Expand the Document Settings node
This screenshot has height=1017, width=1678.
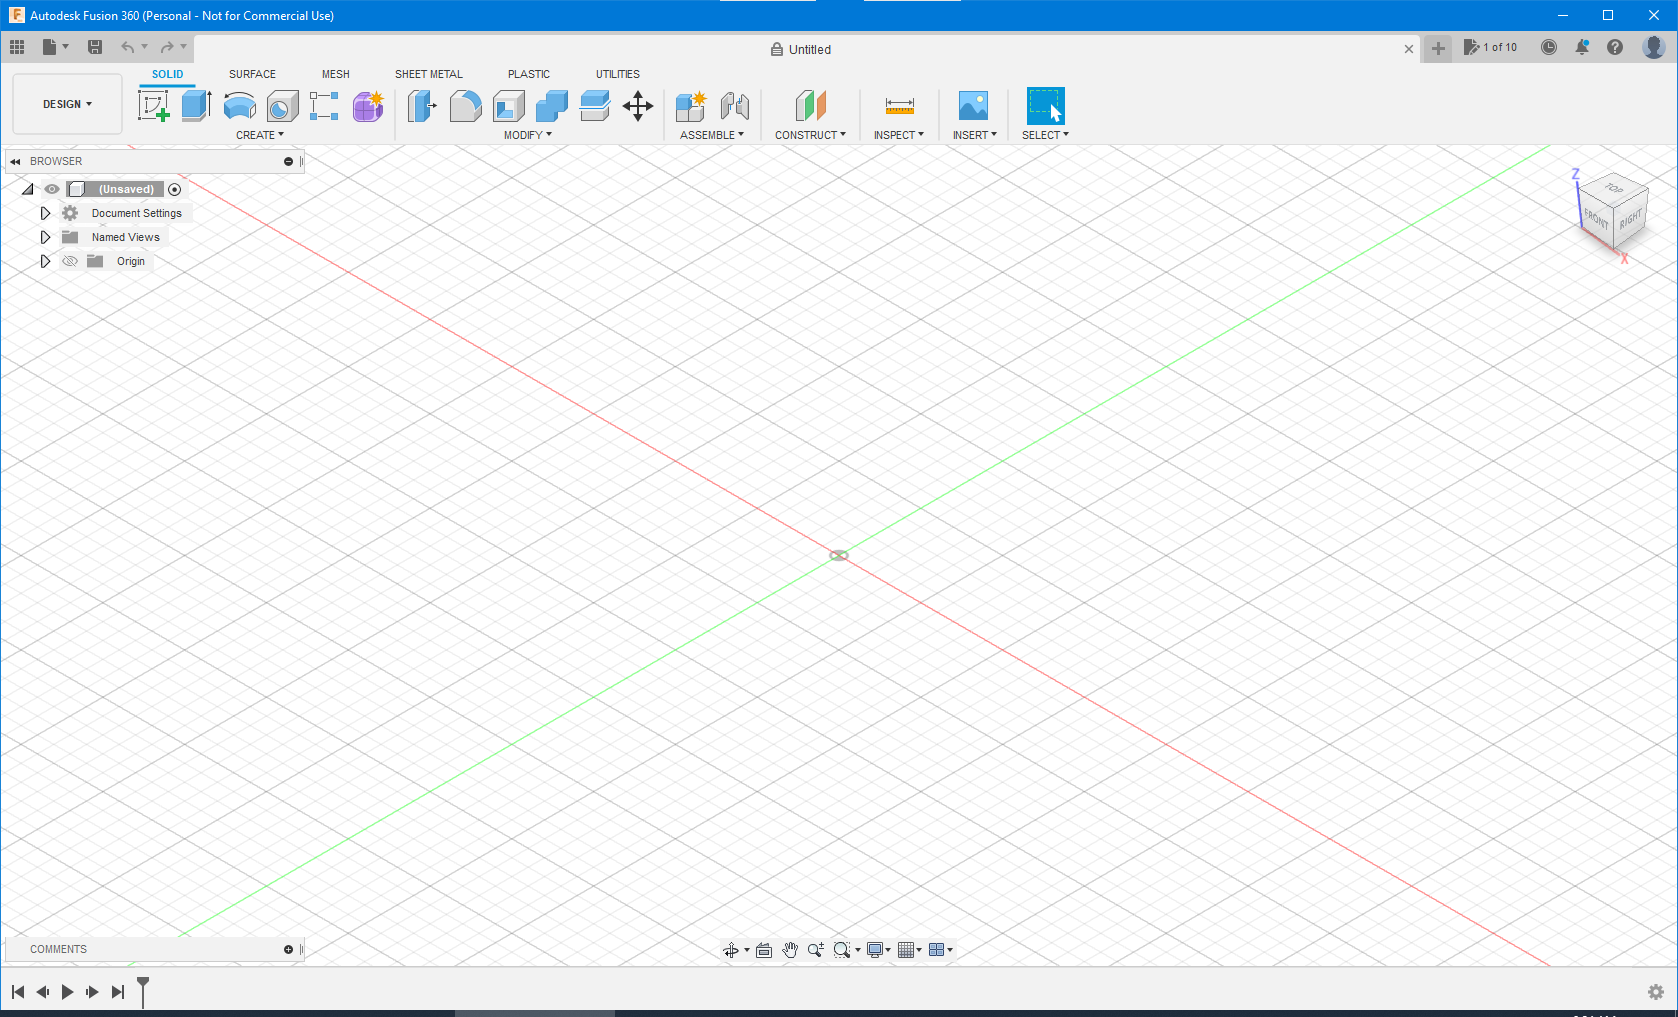tap(45, 213)
